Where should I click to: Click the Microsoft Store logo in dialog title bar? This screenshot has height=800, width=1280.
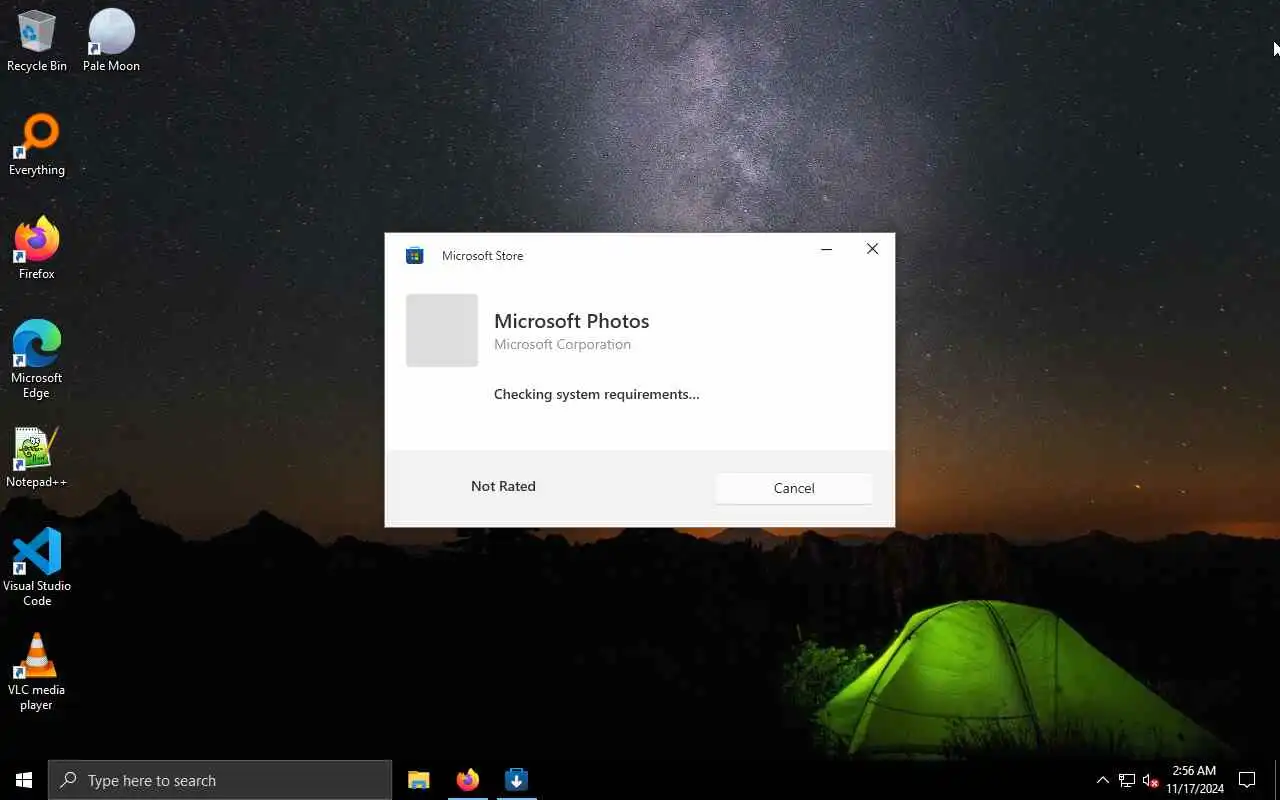[414, 256]
